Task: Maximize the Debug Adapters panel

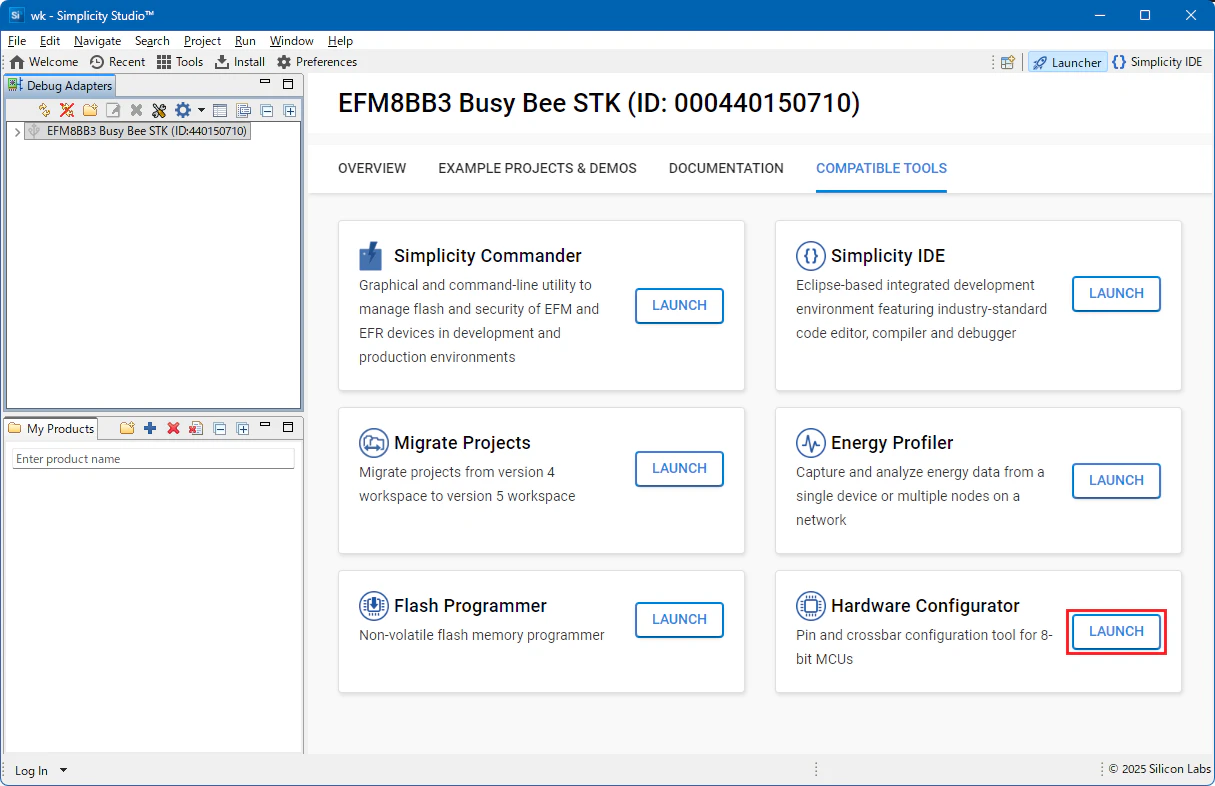Action: [x=288, y=84]
